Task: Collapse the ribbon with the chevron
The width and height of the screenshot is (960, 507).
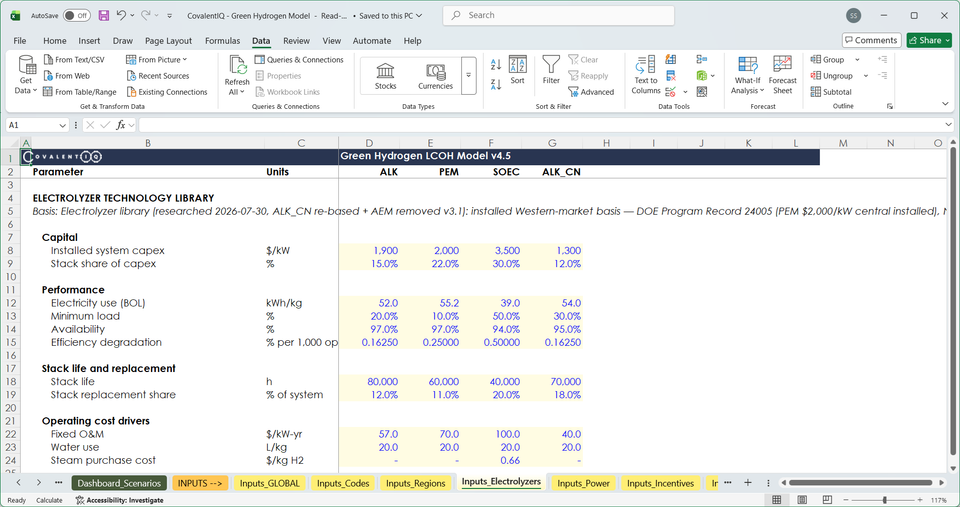Action: click(945, 104)
